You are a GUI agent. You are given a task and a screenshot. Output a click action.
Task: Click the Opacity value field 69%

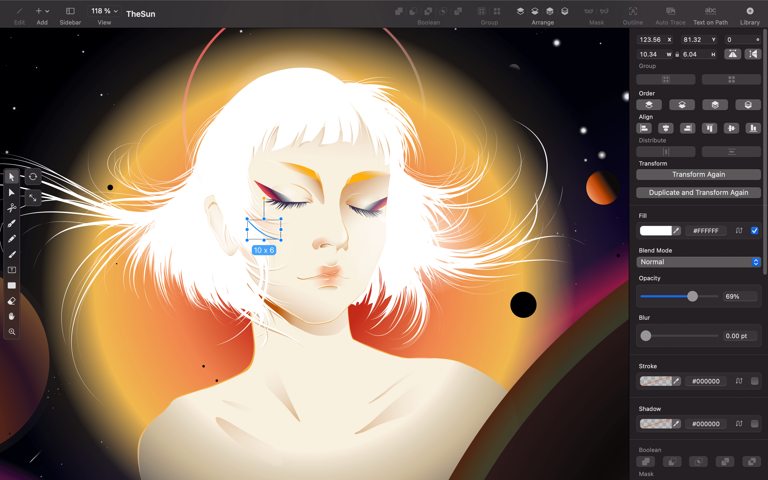pos(740,296)
